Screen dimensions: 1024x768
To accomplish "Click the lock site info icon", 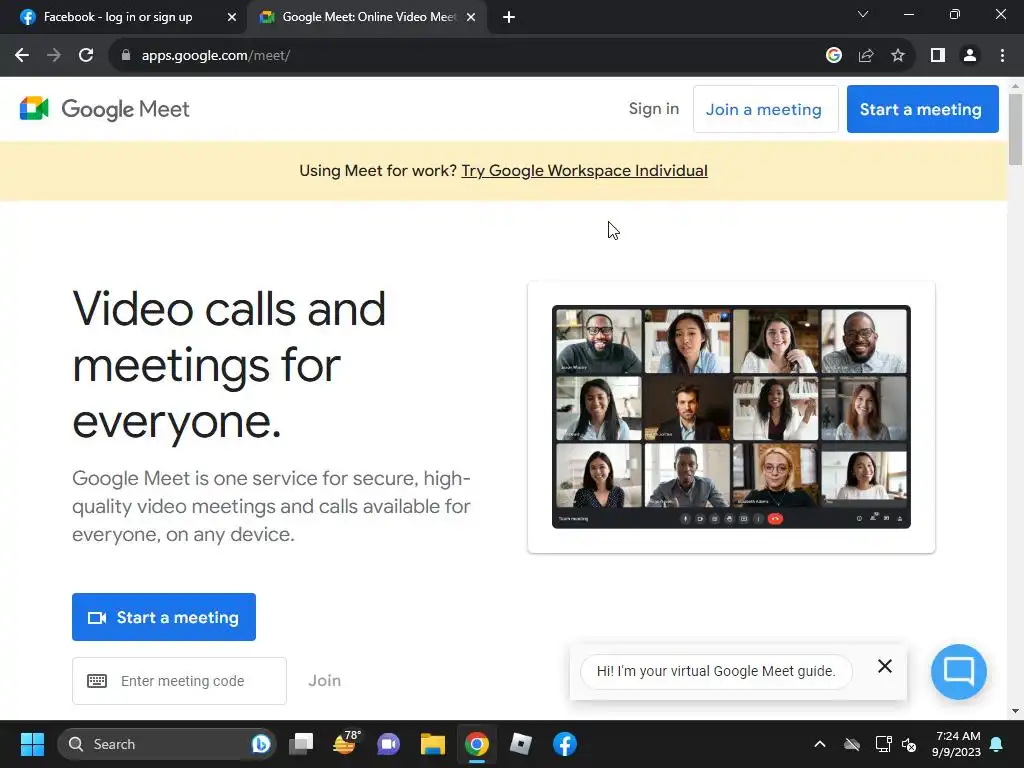I will pos(126,56).
